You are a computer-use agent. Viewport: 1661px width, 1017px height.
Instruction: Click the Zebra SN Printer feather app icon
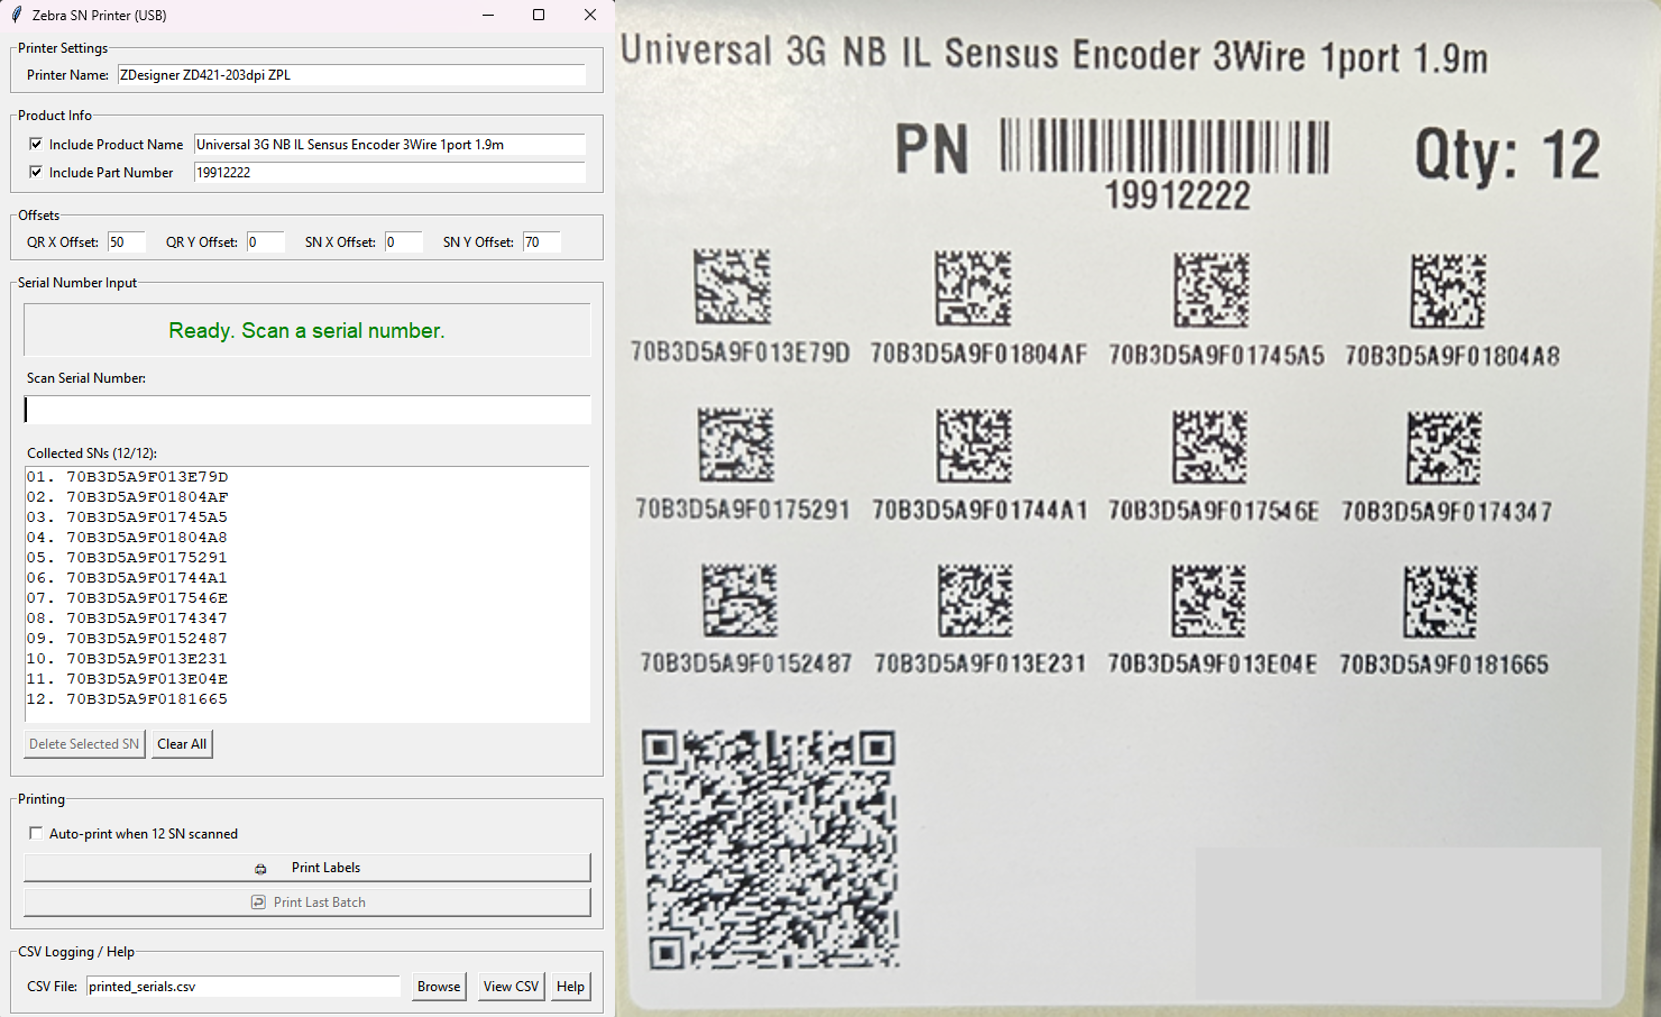(16, 15)
